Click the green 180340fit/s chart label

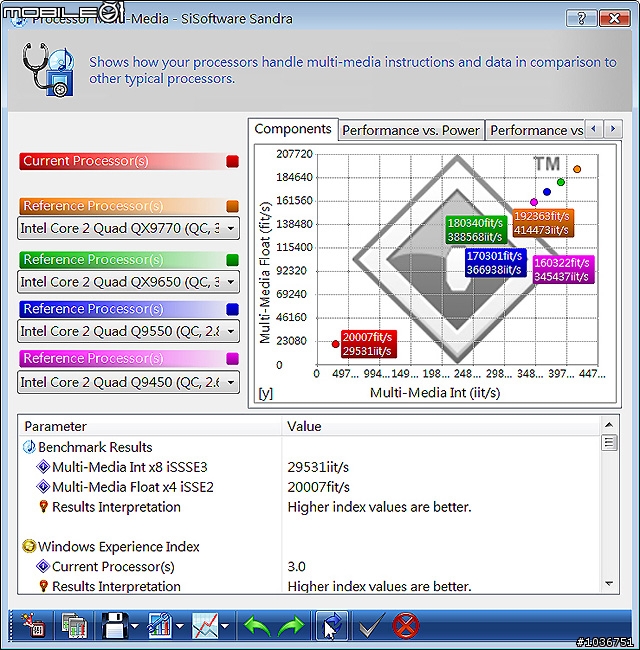[476, 230]
